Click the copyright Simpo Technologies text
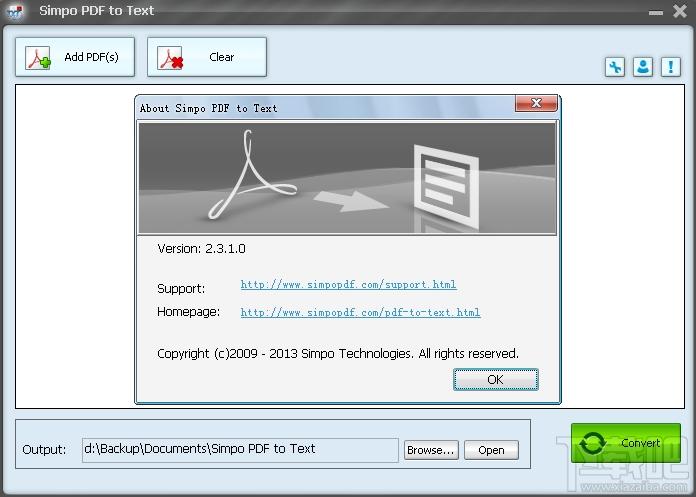 [338, 354]
